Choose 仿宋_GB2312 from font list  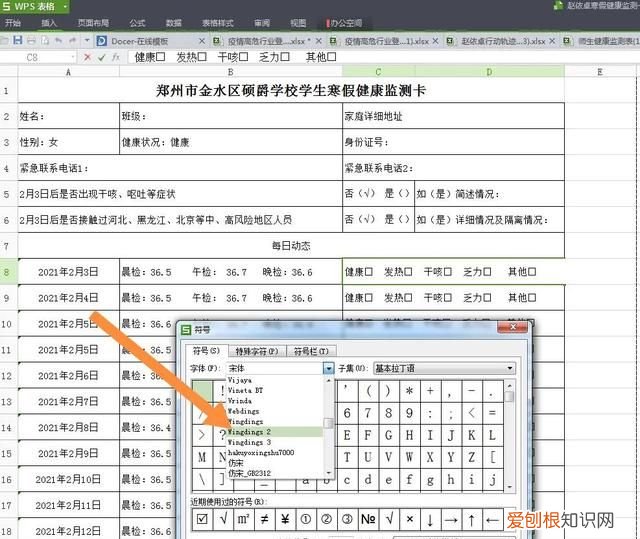[x=275, y=473]
